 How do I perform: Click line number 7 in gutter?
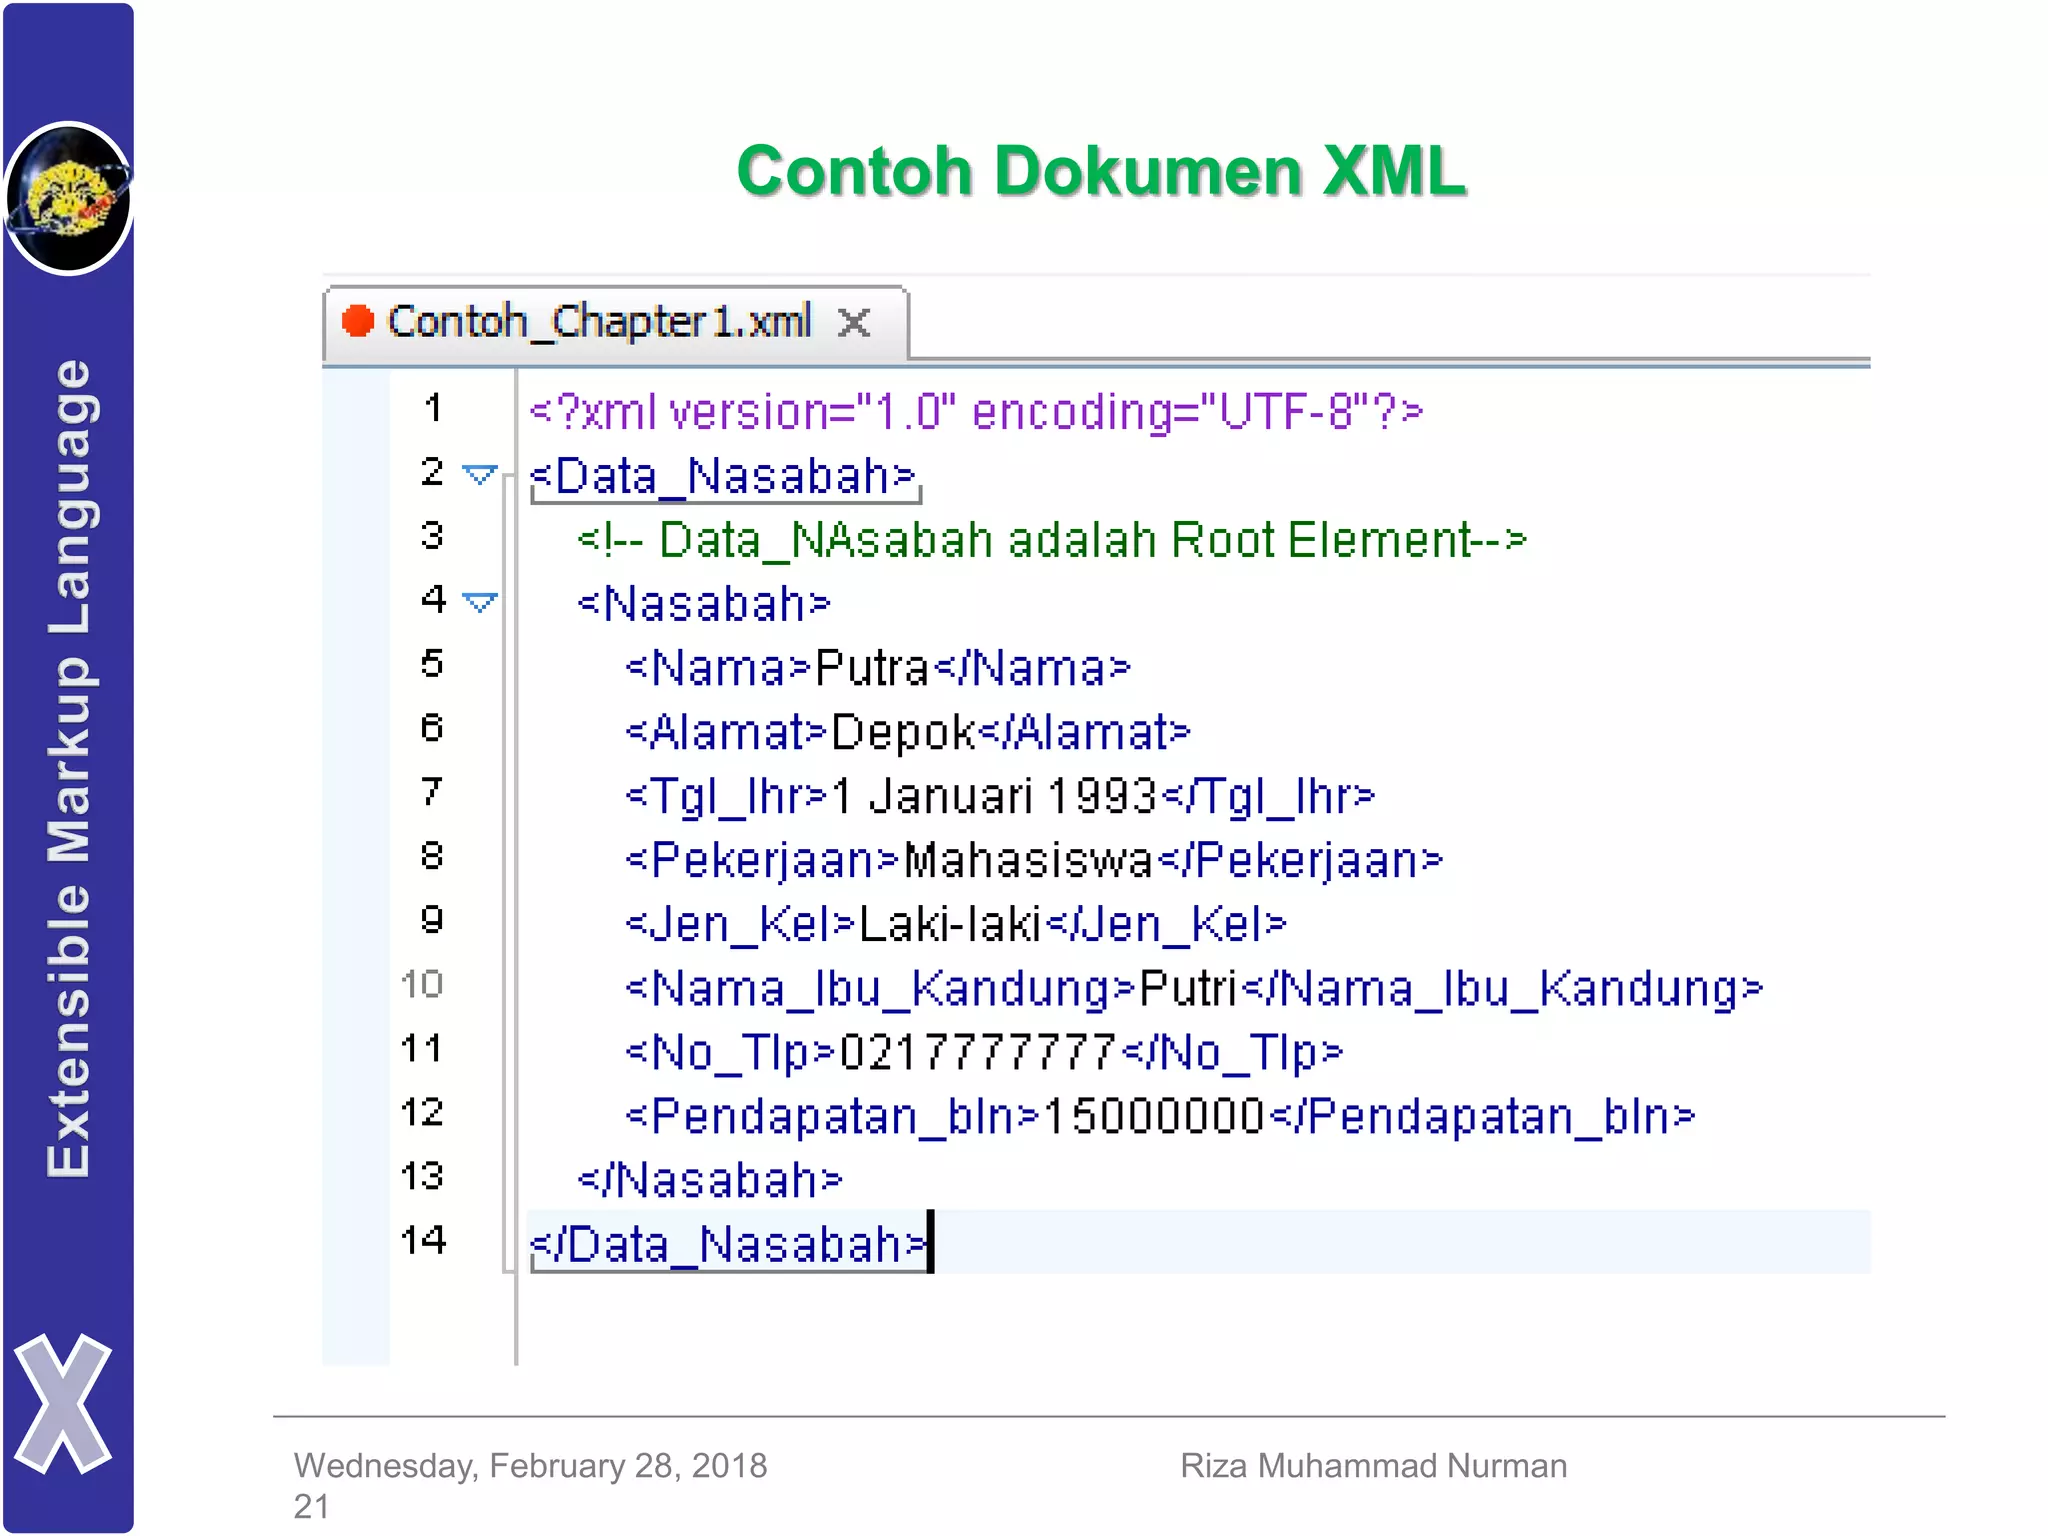(431, 792)
